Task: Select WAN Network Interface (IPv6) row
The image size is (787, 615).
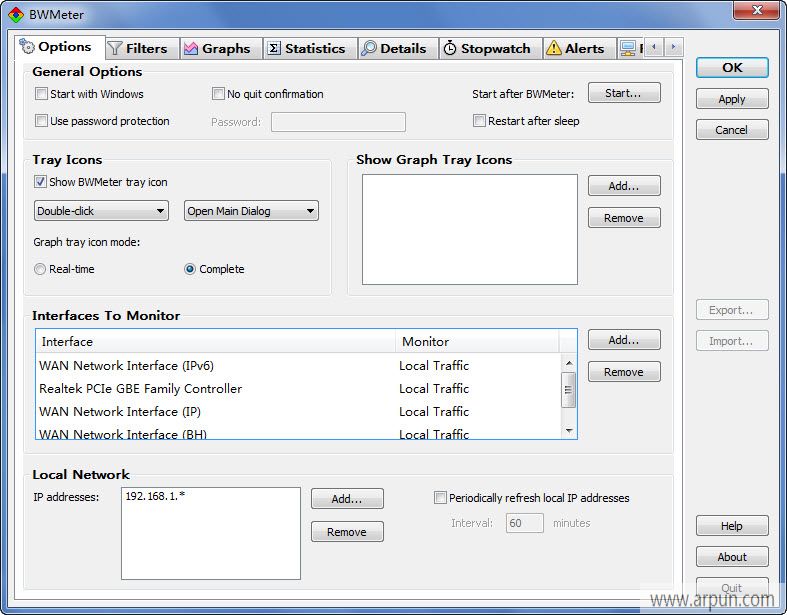Action: tap(298, 365)
